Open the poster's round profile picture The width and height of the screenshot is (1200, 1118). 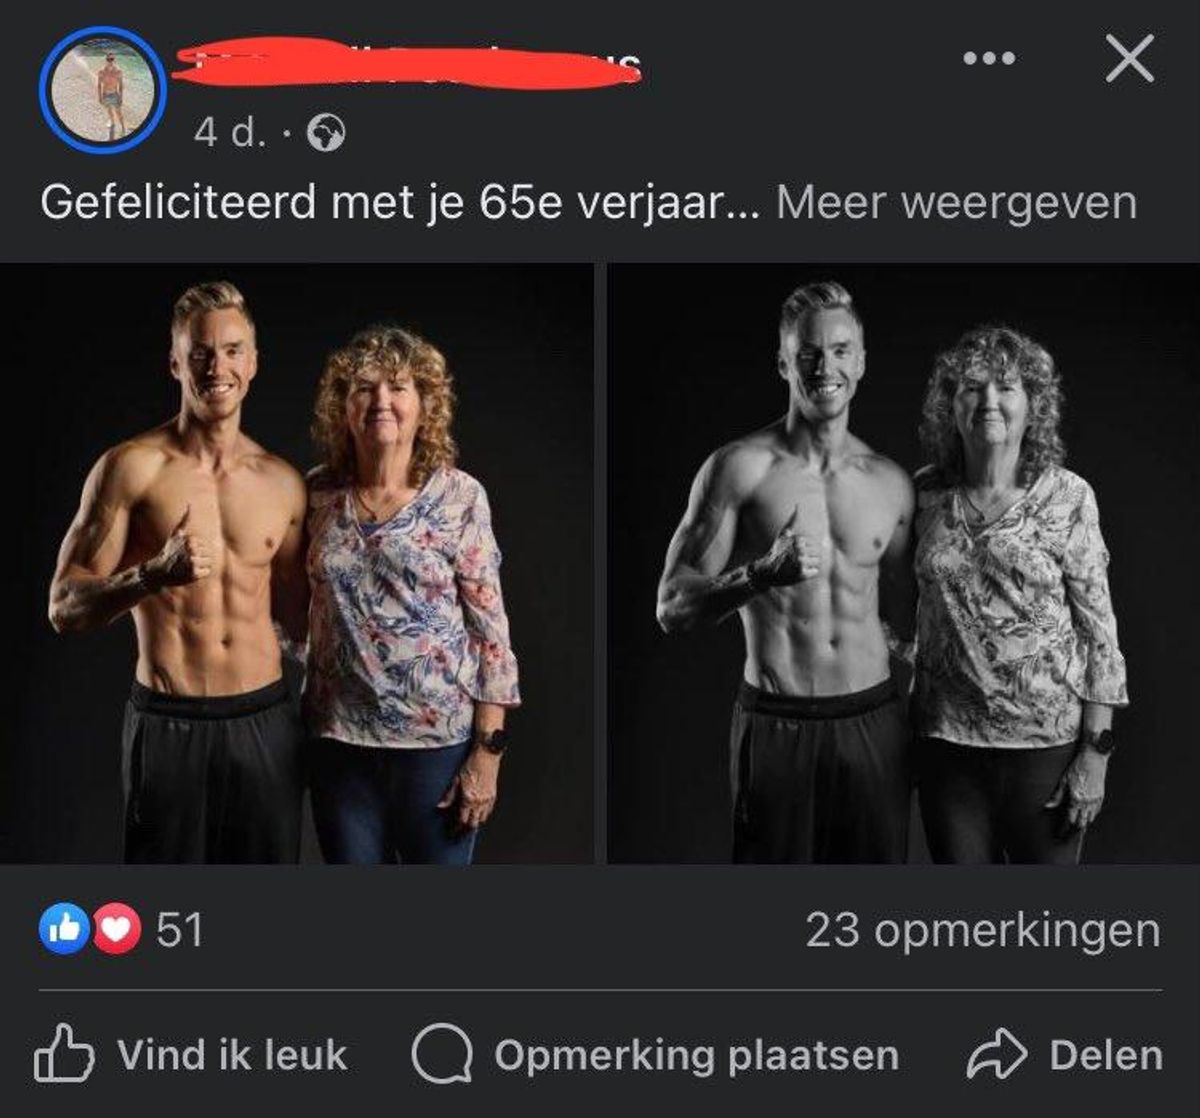(x=103, y=90)
